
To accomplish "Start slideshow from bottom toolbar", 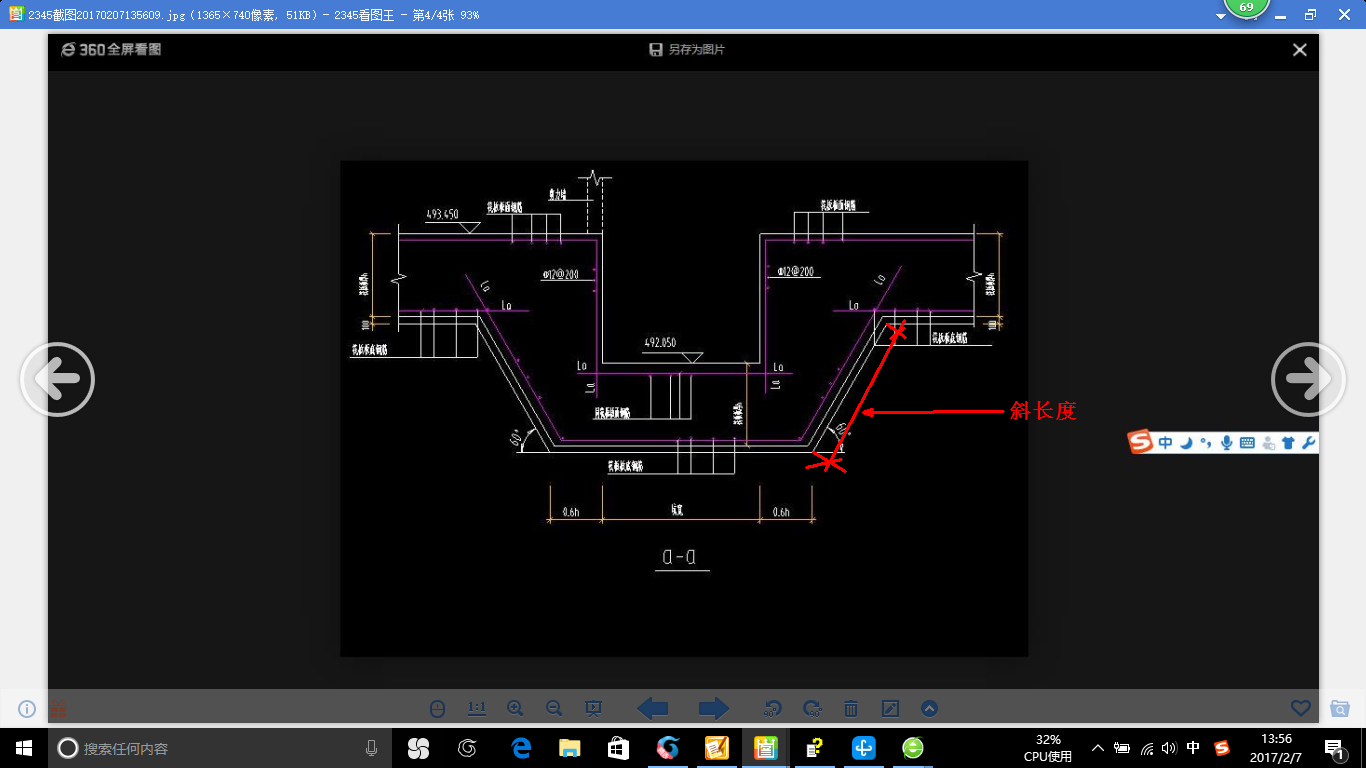I will (x=593, y=709).
